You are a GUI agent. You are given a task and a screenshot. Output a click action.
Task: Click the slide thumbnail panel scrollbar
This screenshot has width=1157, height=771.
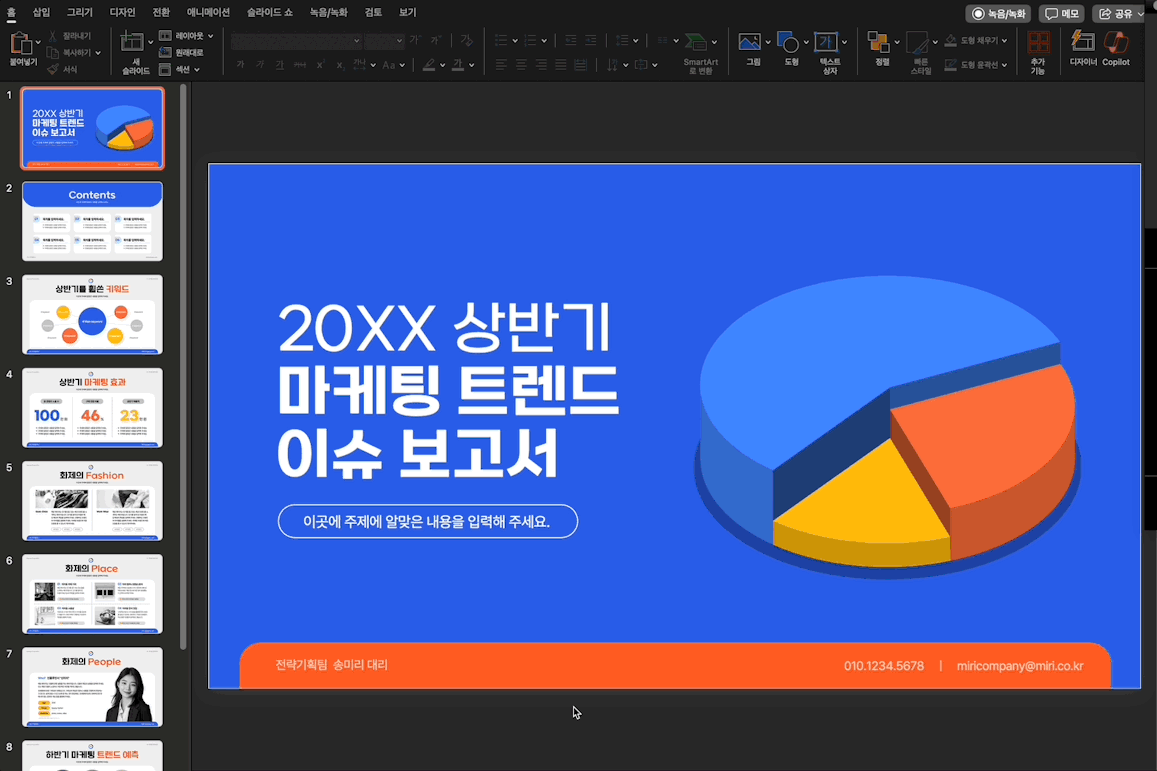pos(183,369)
